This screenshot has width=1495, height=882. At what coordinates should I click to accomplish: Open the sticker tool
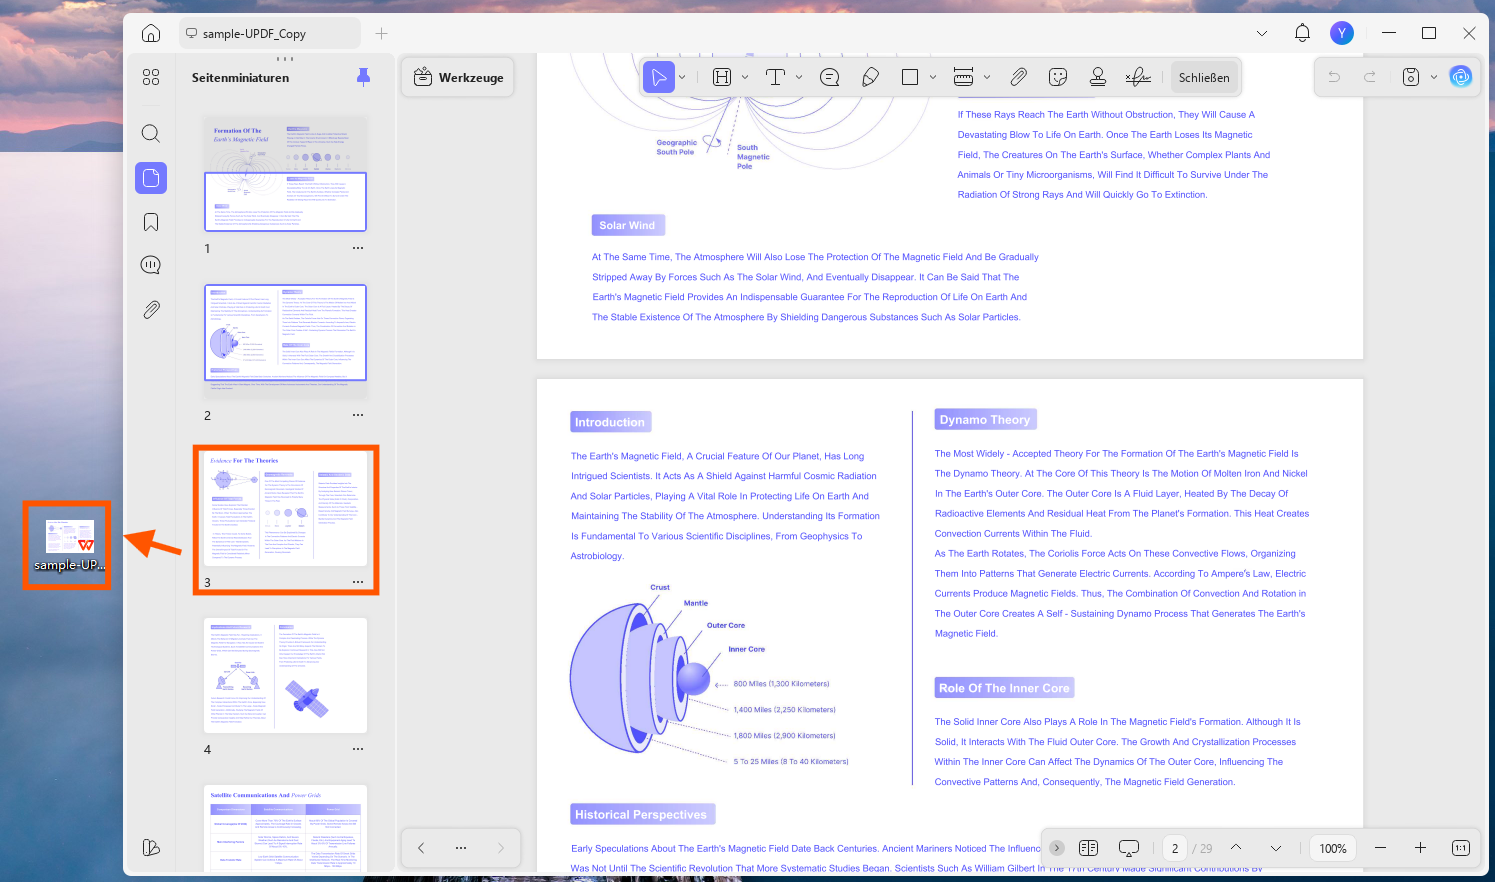[x=1058, y=77]
